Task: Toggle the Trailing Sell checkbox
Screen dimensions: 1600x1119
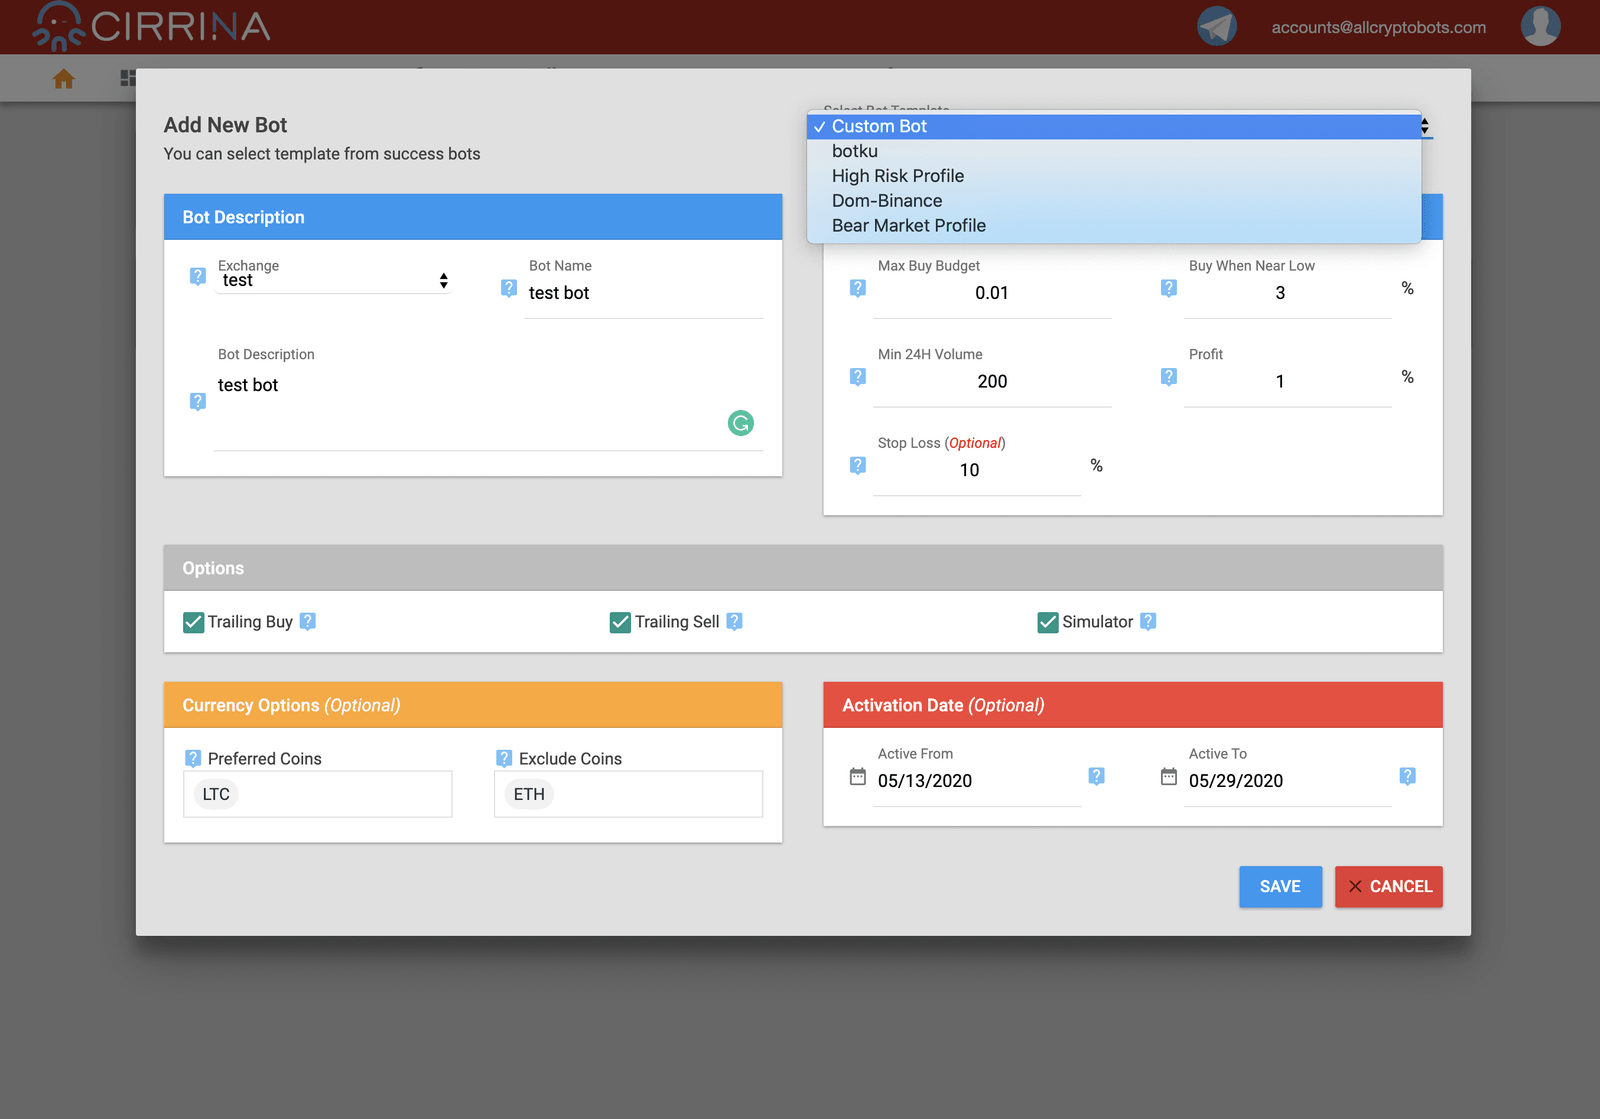Action: coord(620,622)
